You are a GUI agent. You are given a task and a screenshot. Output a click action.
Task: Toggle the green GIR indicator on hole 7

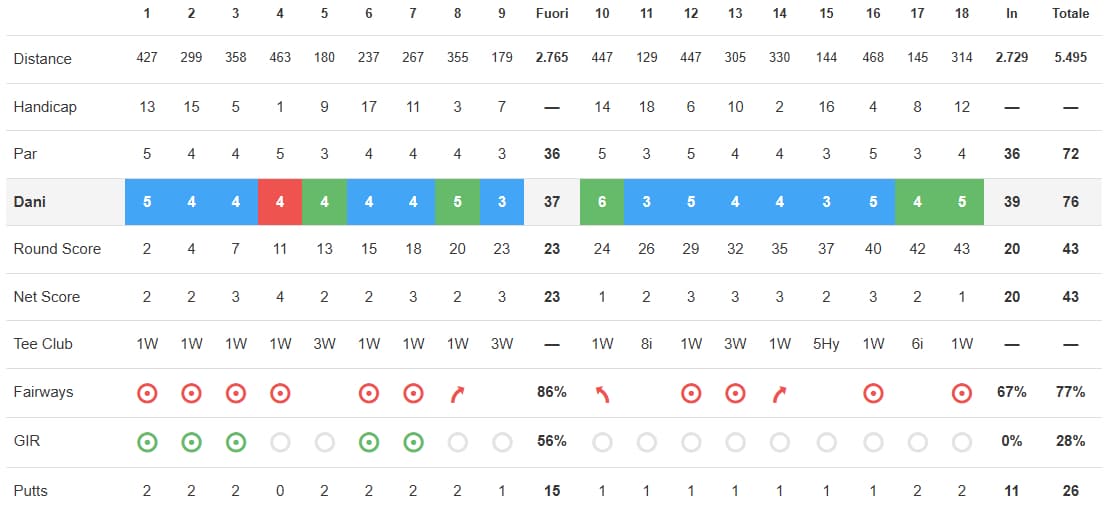(413, 441)
